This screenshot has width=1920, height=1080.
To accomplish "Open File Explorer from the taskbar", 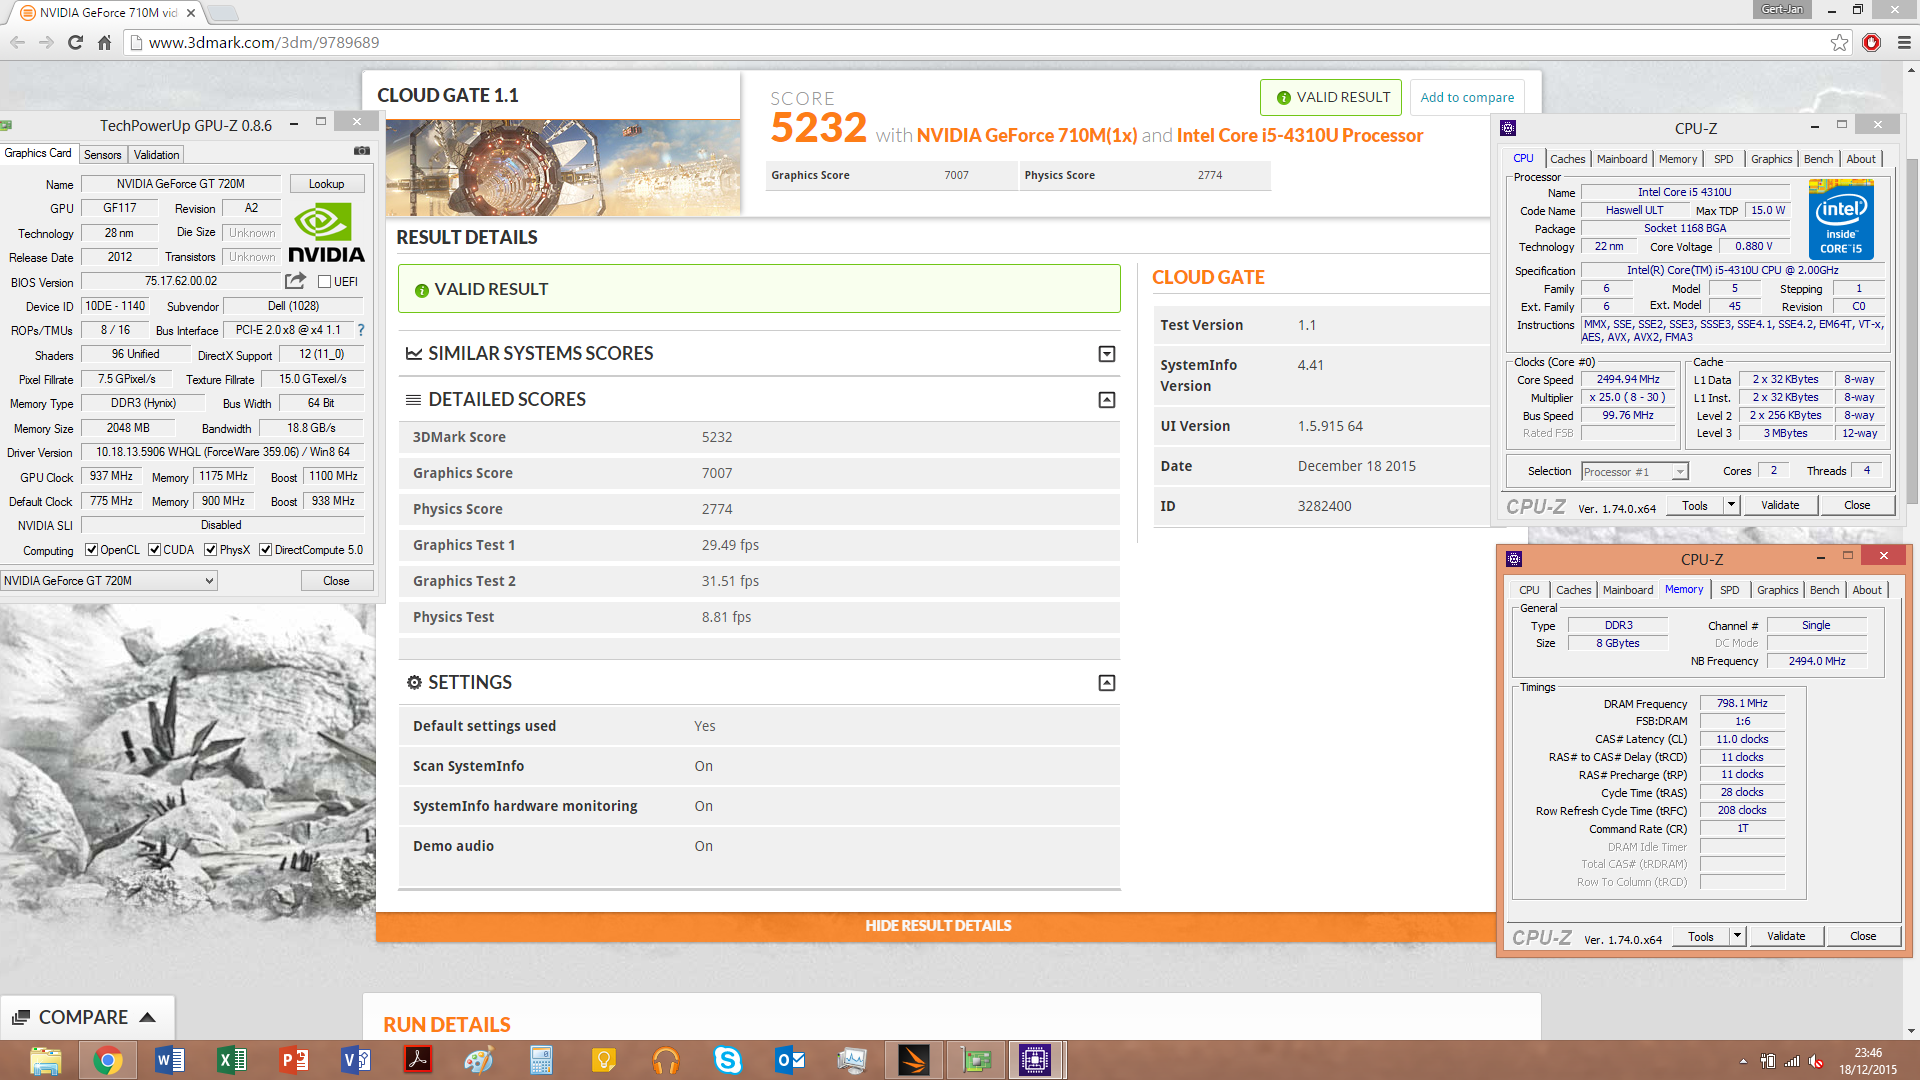I will point(45,1060).
